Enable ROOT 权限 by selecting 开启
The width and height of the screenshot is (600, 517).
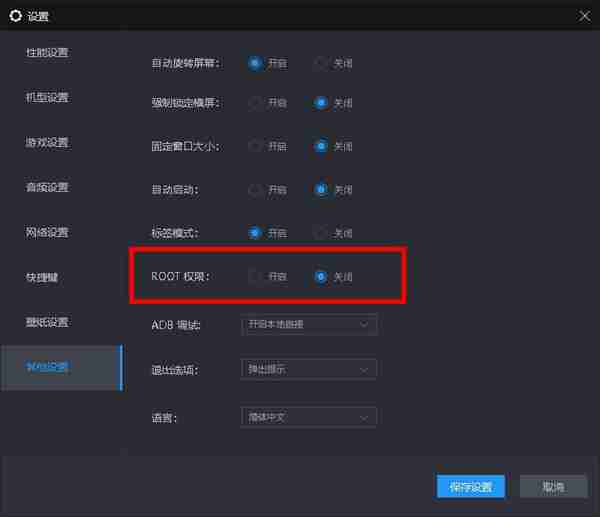(x=256, y=277)
